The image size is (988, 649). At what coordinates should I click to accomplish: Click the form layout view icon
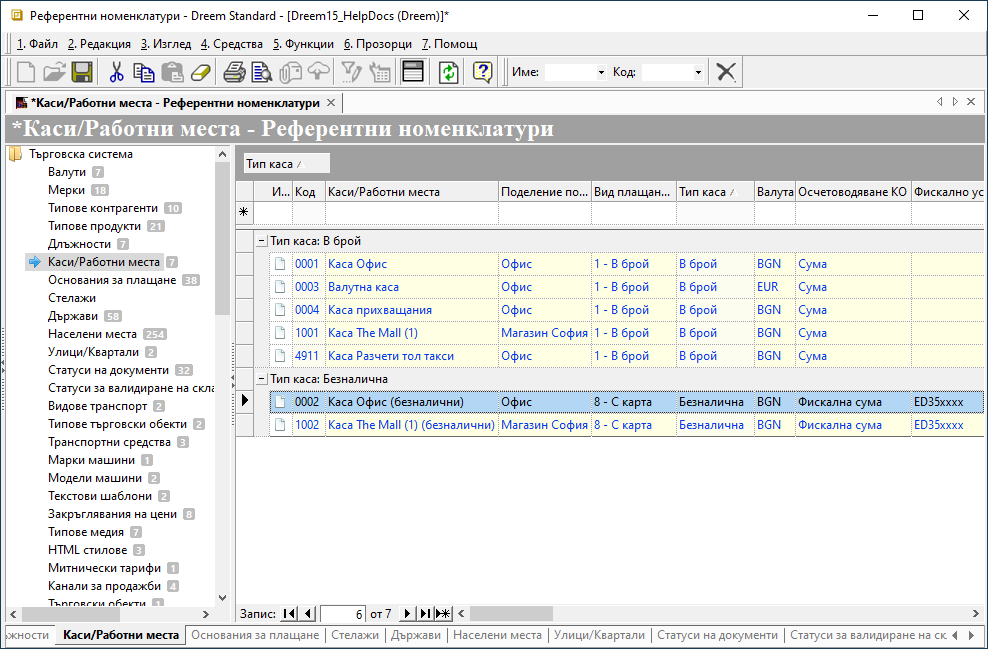412,72
